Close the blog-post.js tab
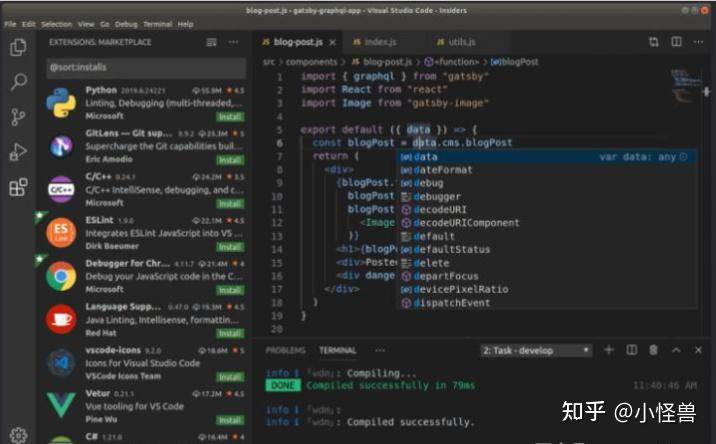Viewport: 716px width, 444px height. tap(332, 42)
